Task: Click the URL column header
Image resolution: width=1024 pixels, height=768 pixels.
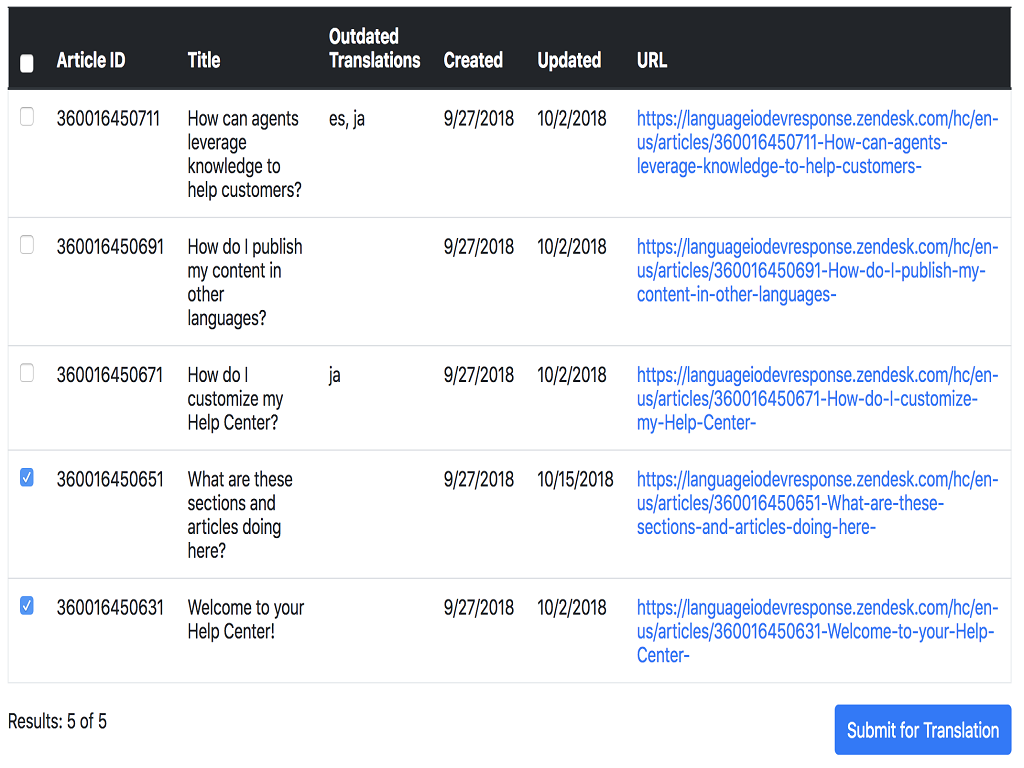Action: 652,60
